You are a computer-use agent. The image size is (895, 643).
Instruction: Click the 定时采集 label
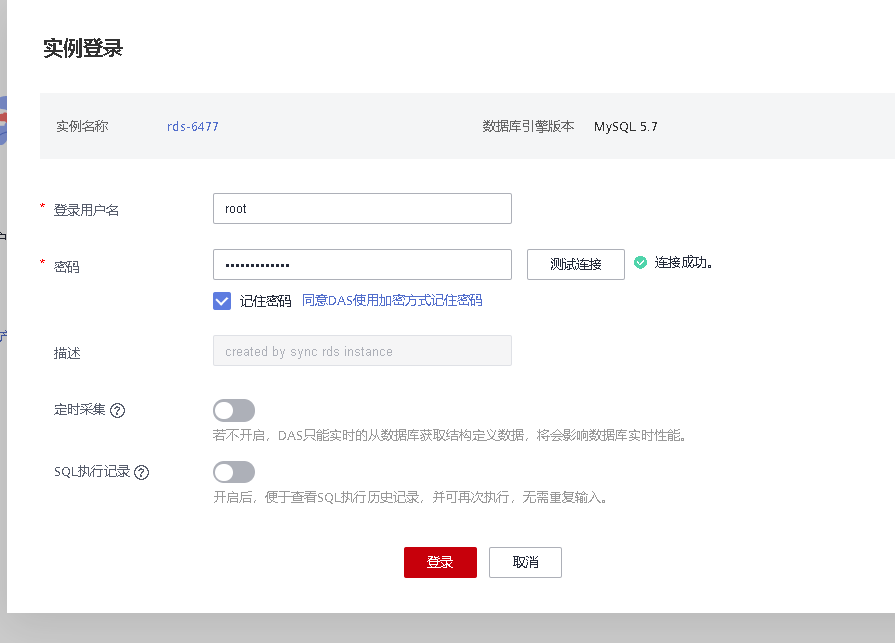coord(80,410)
